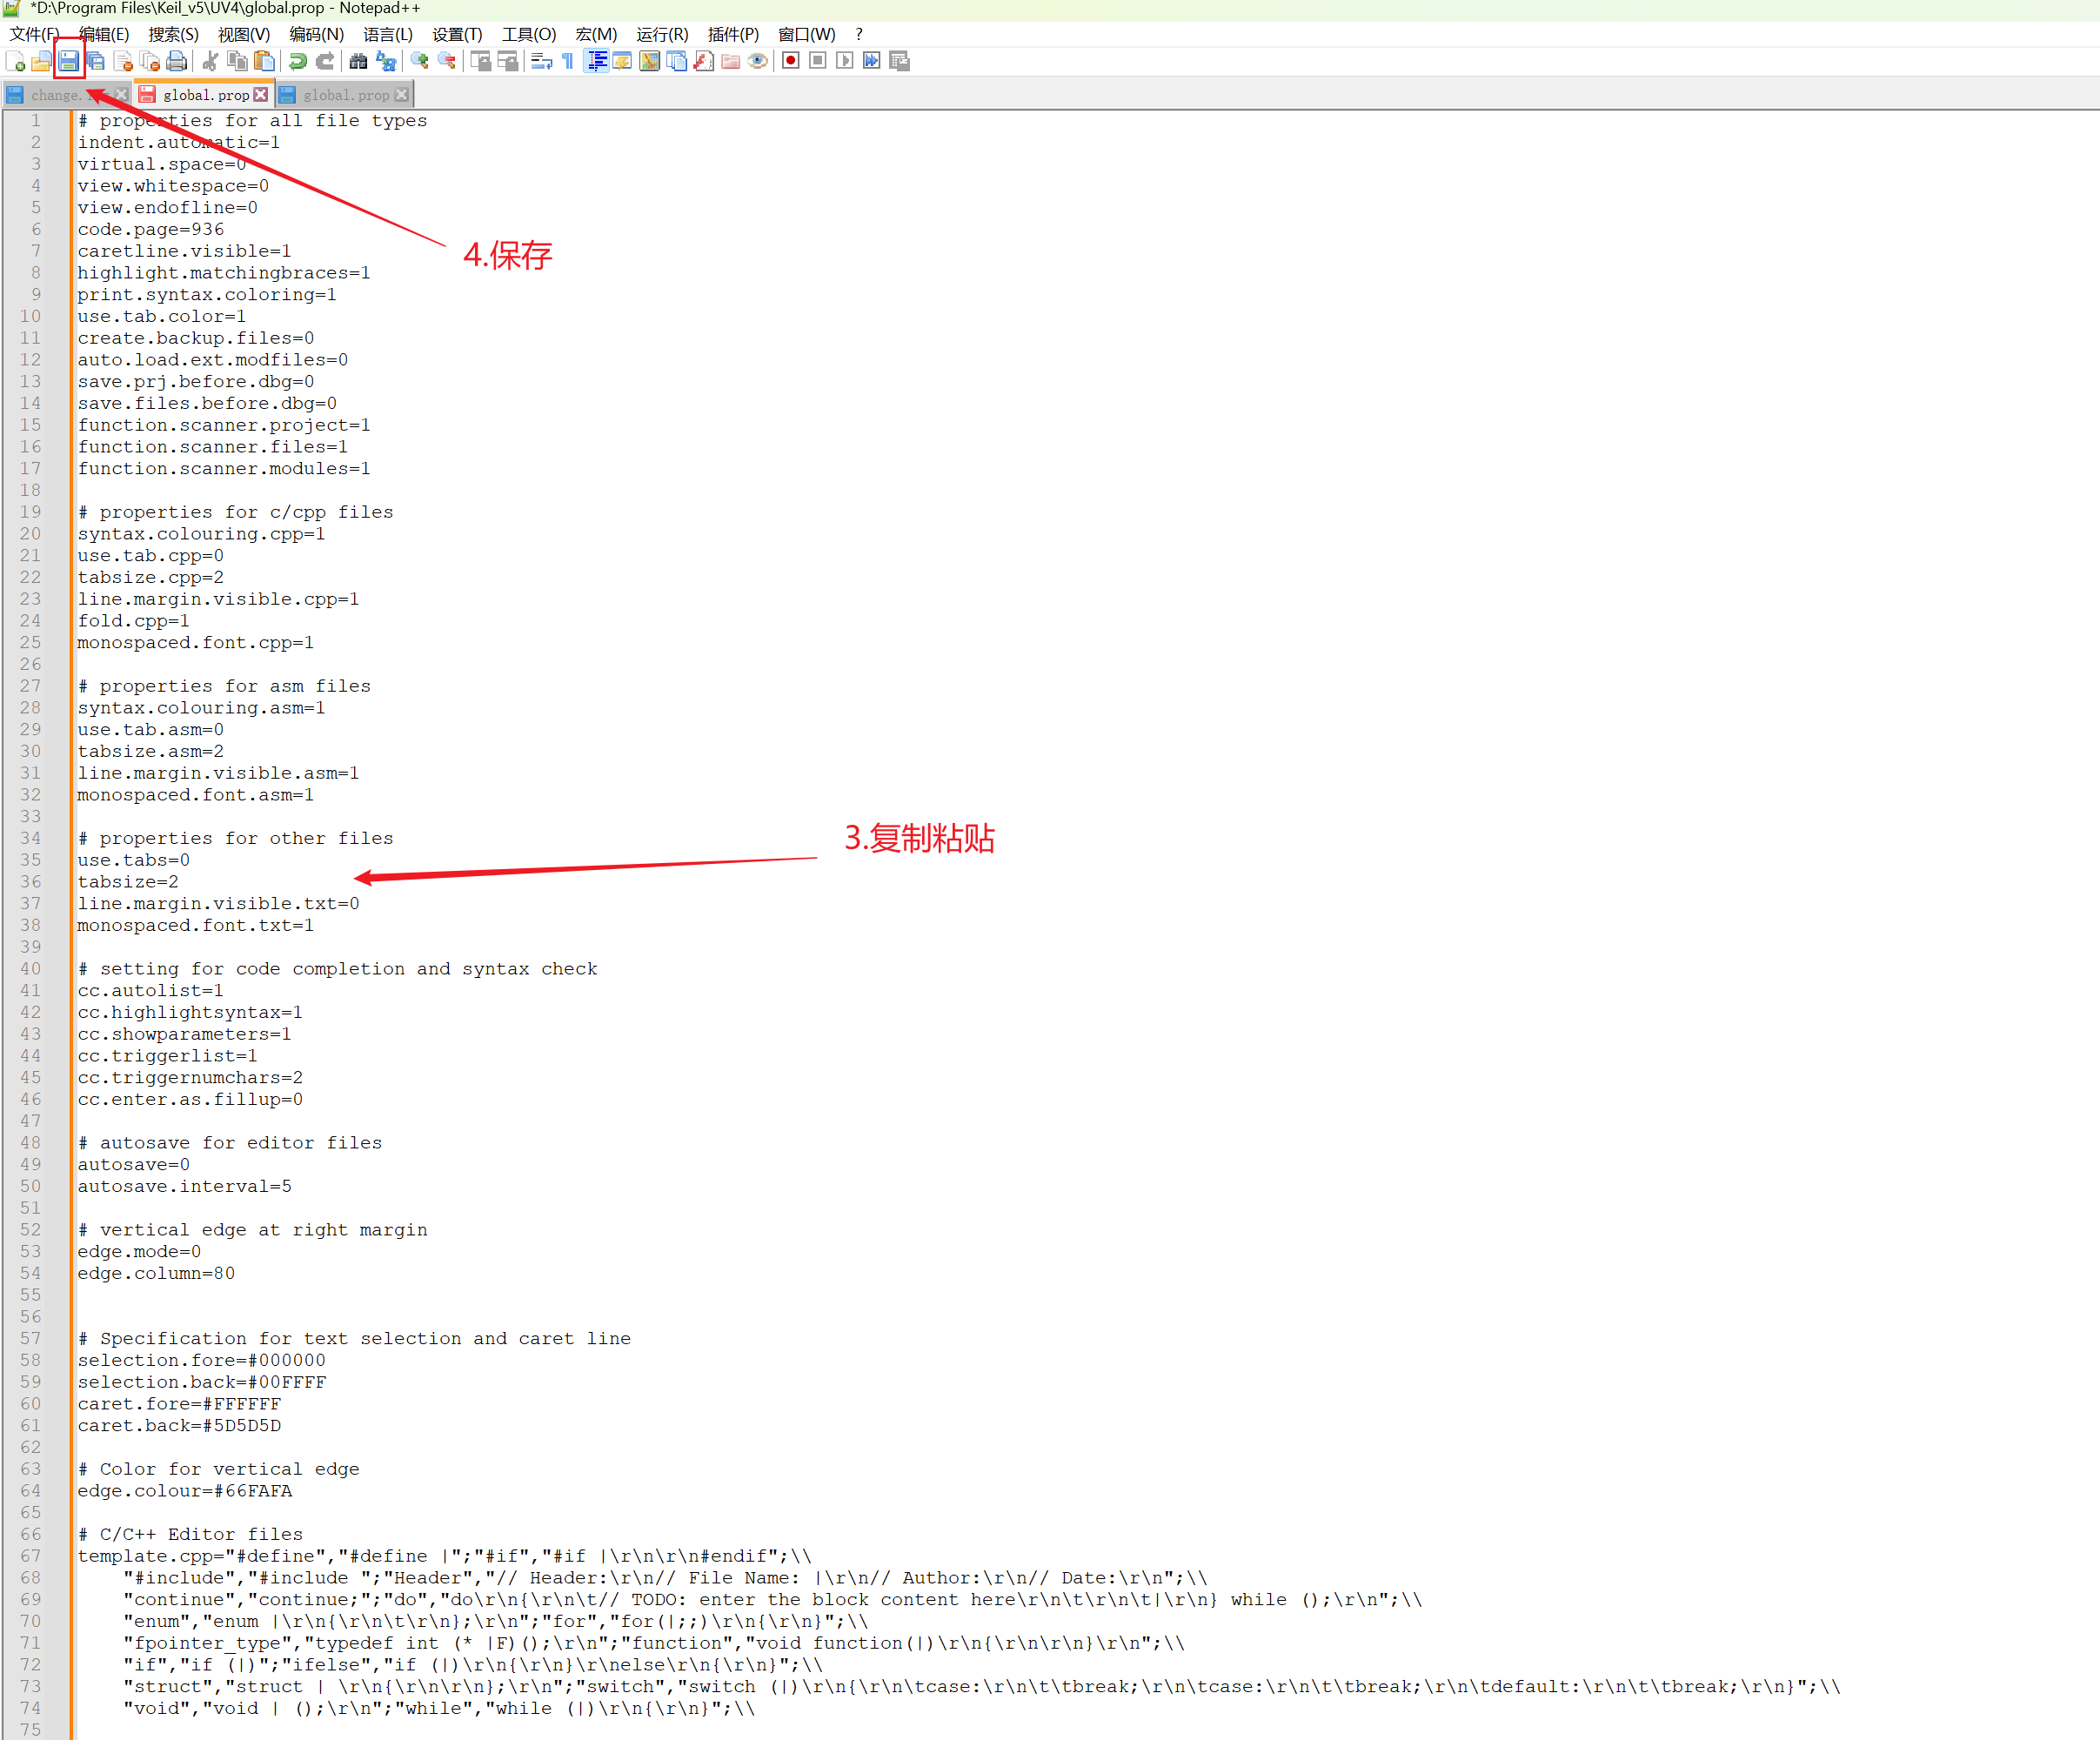This screenshot has height=1740, width=2100.
Task: Click the Open file folder icon
Action: point(41,61)
